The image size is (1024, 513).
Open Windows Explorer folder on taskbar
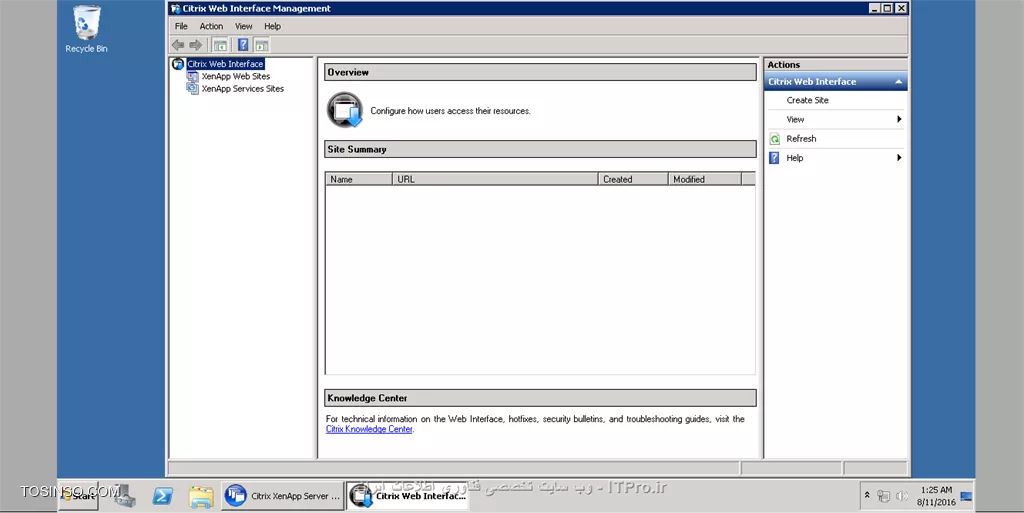click(x=201, y=496)
